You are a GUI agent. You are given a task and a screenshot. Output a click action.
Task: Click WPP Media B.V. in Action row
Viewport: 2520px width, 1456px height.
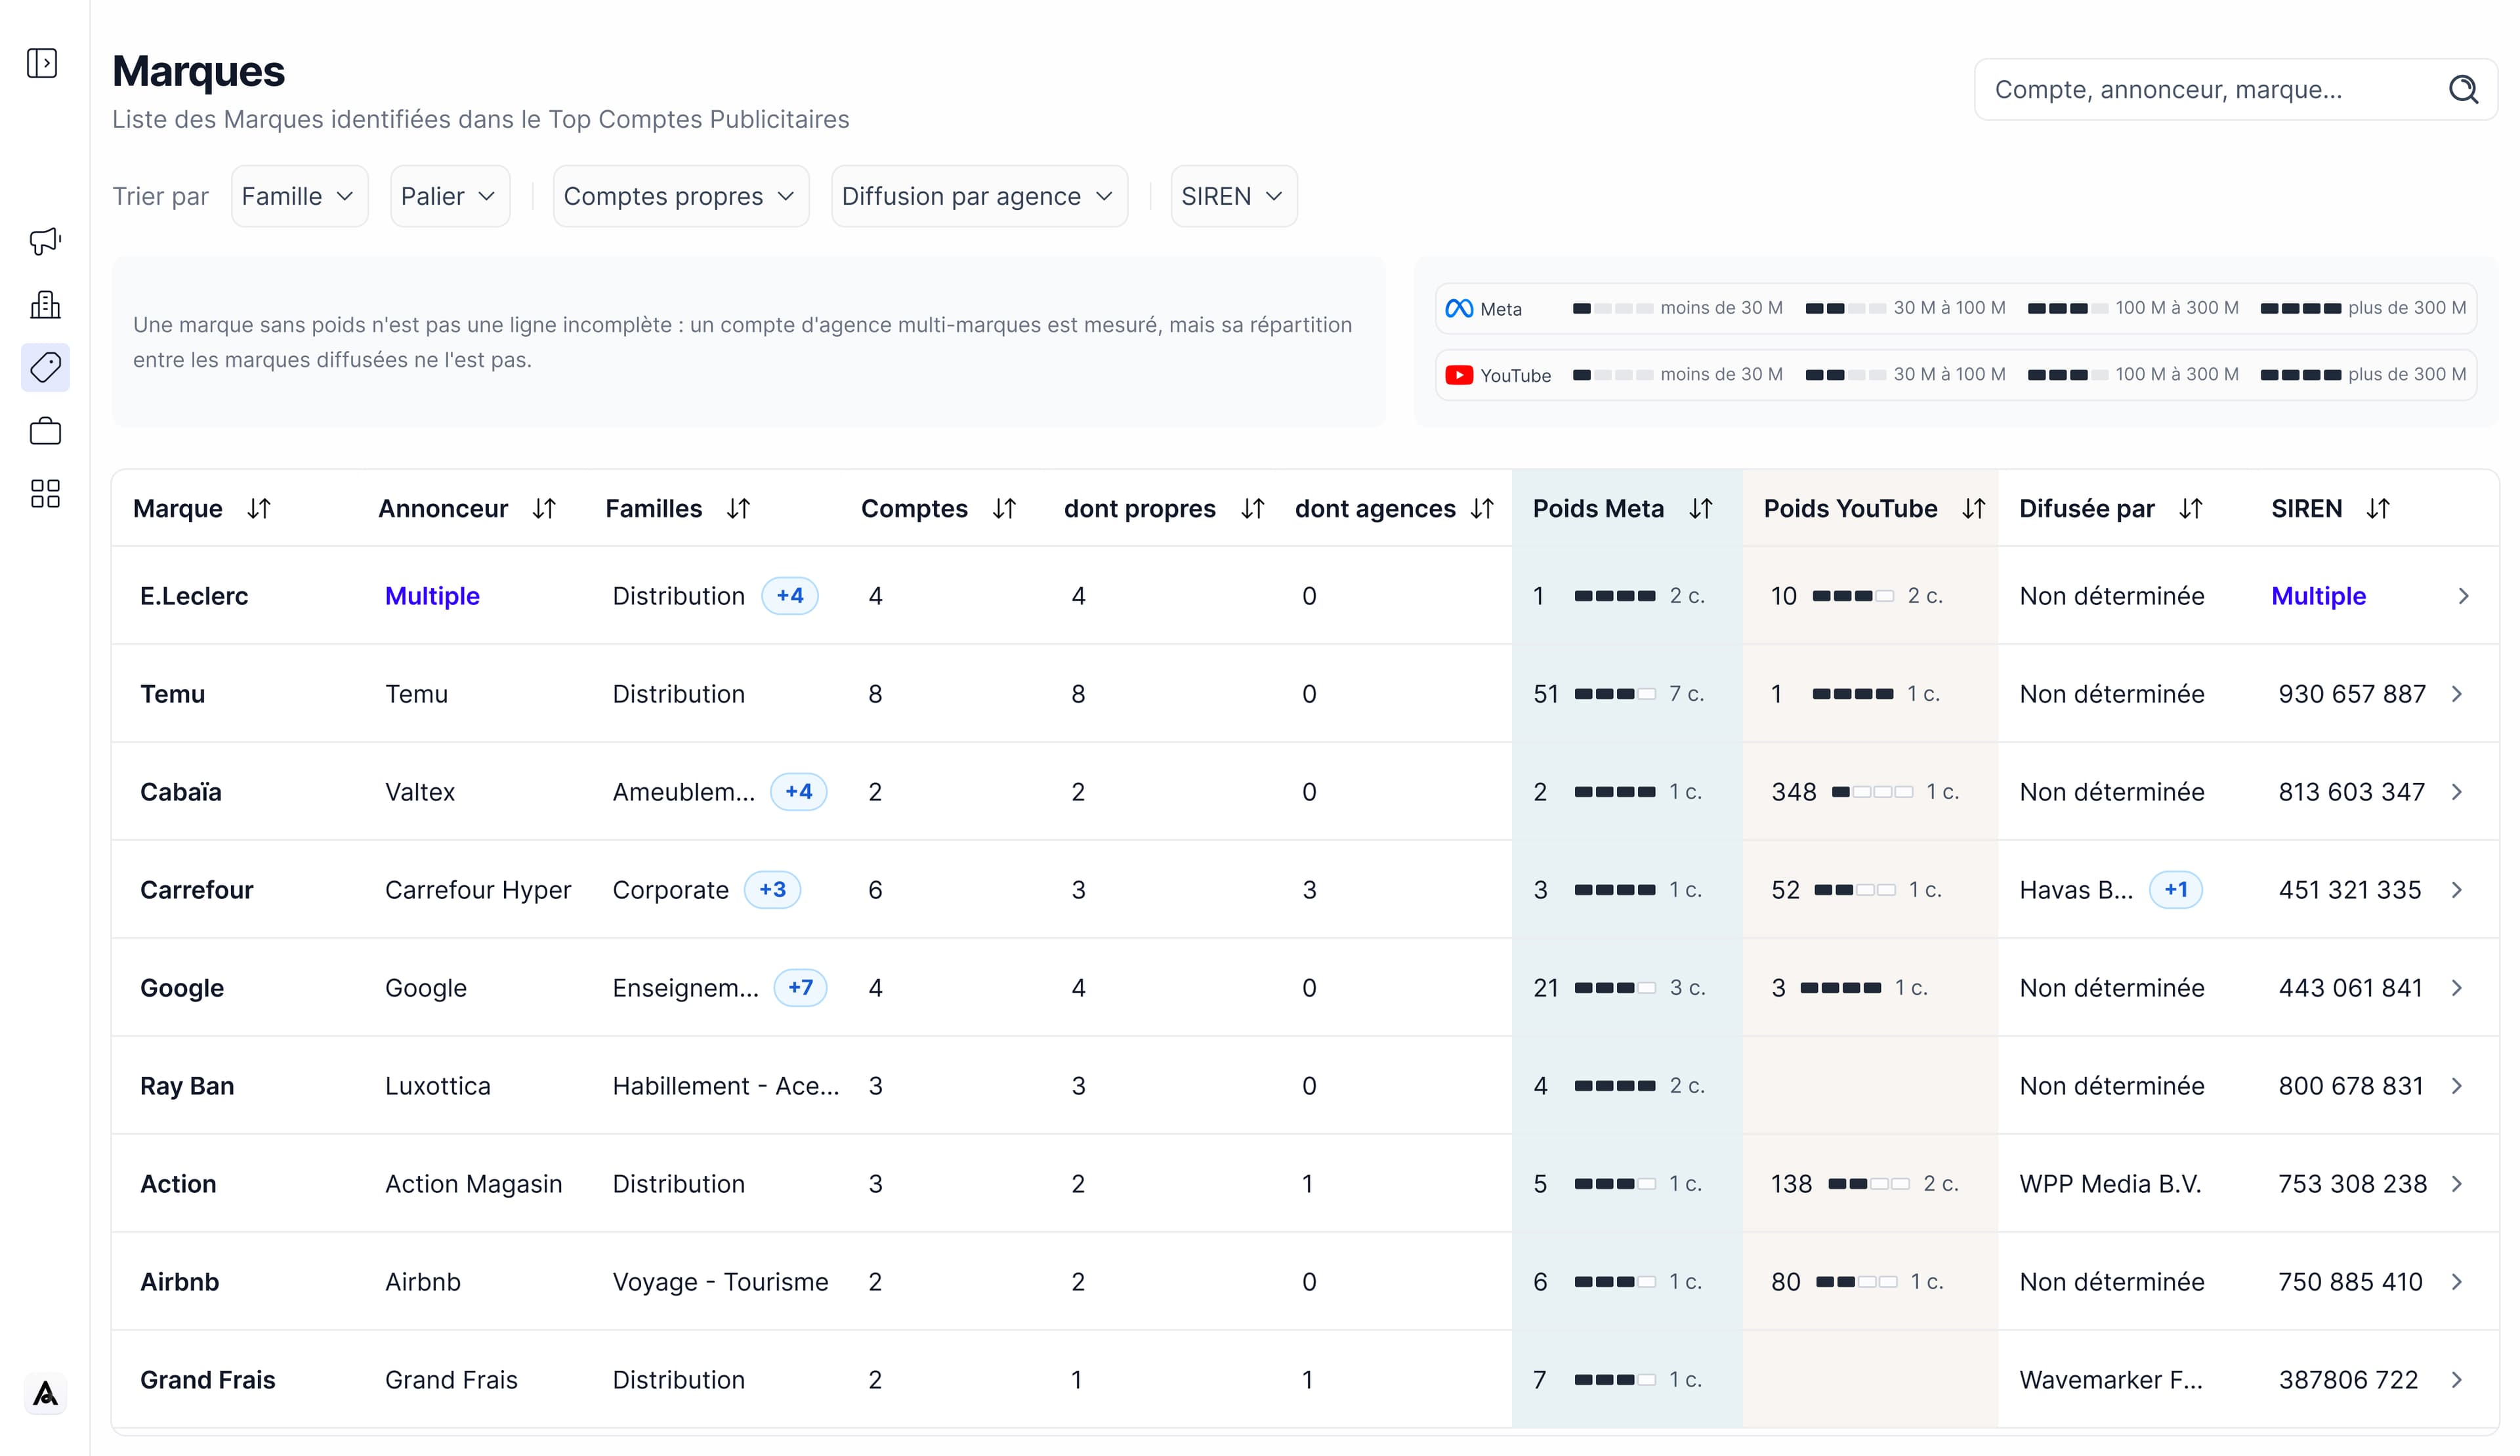2110,1184
